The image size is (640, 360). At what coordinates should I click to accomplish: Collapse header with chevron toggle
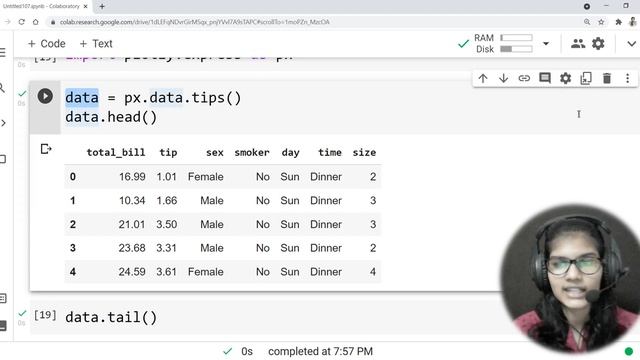[631, 44]
